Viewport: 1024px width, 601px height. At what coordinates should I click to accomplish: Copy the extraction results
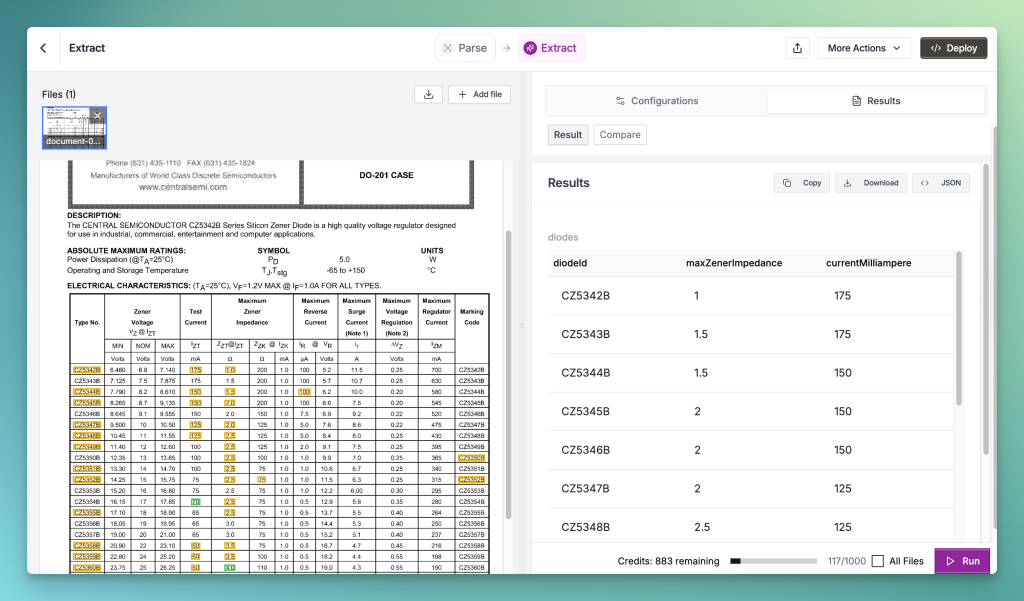pyautogui.click(x=802, y=183)
